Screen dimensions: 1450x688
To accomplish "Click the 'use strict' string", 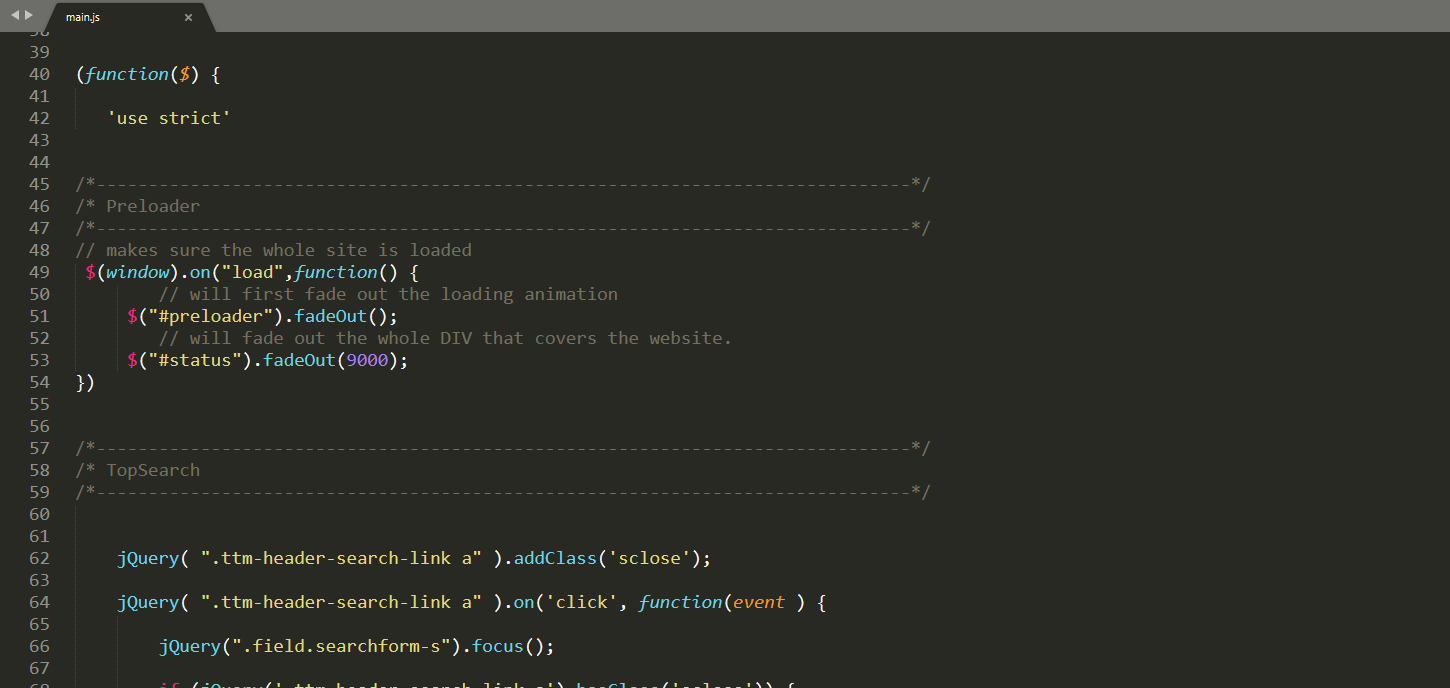I will click(x=169, y=118).
